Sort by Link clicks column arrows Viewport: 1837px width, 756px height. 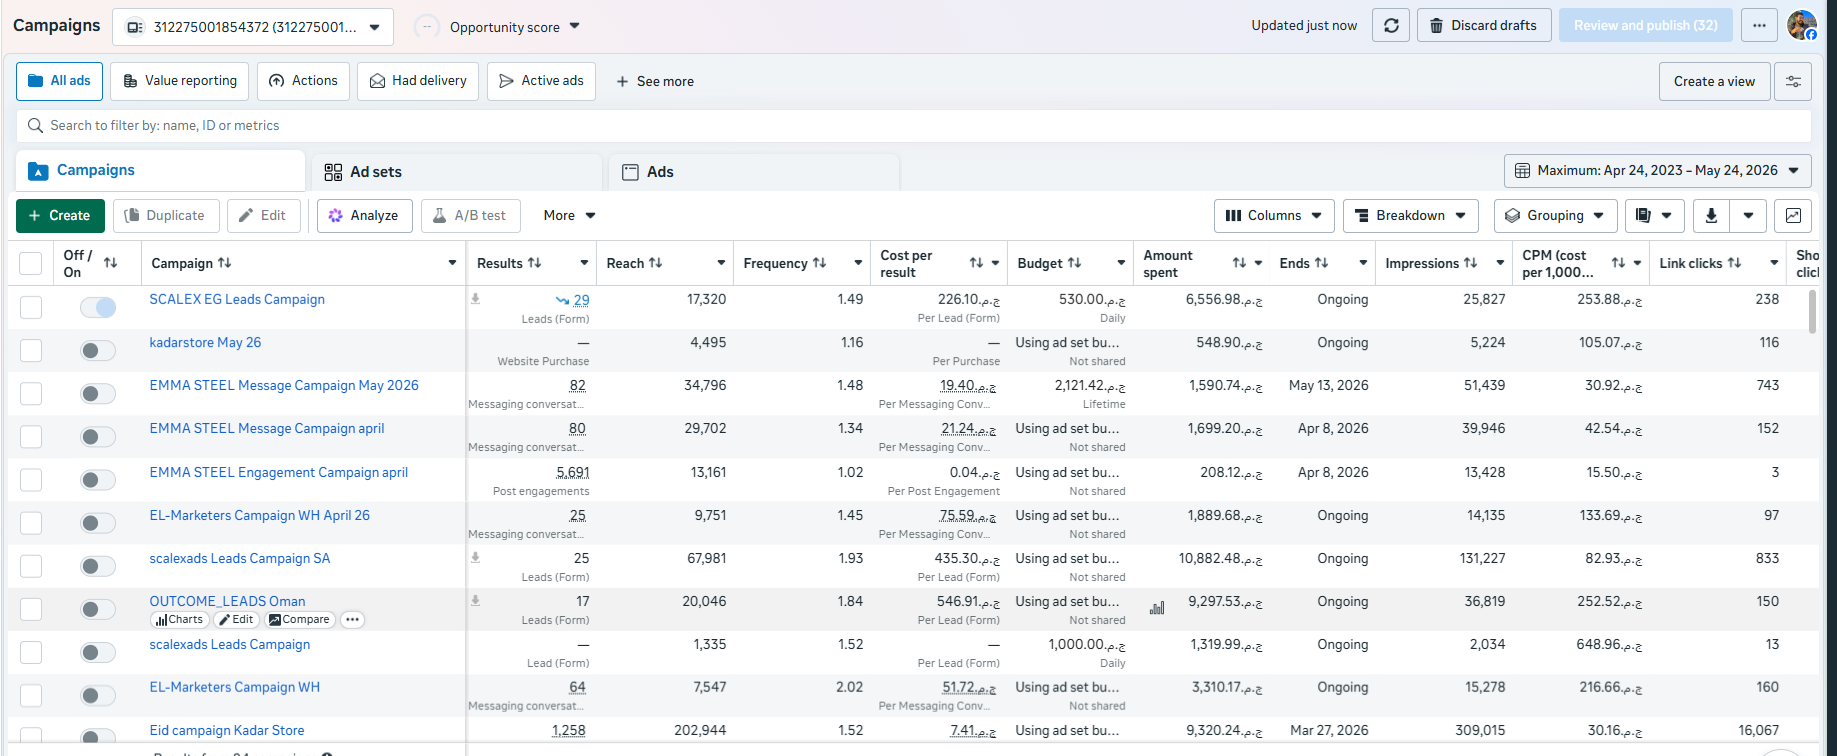tap(1735, 263)
